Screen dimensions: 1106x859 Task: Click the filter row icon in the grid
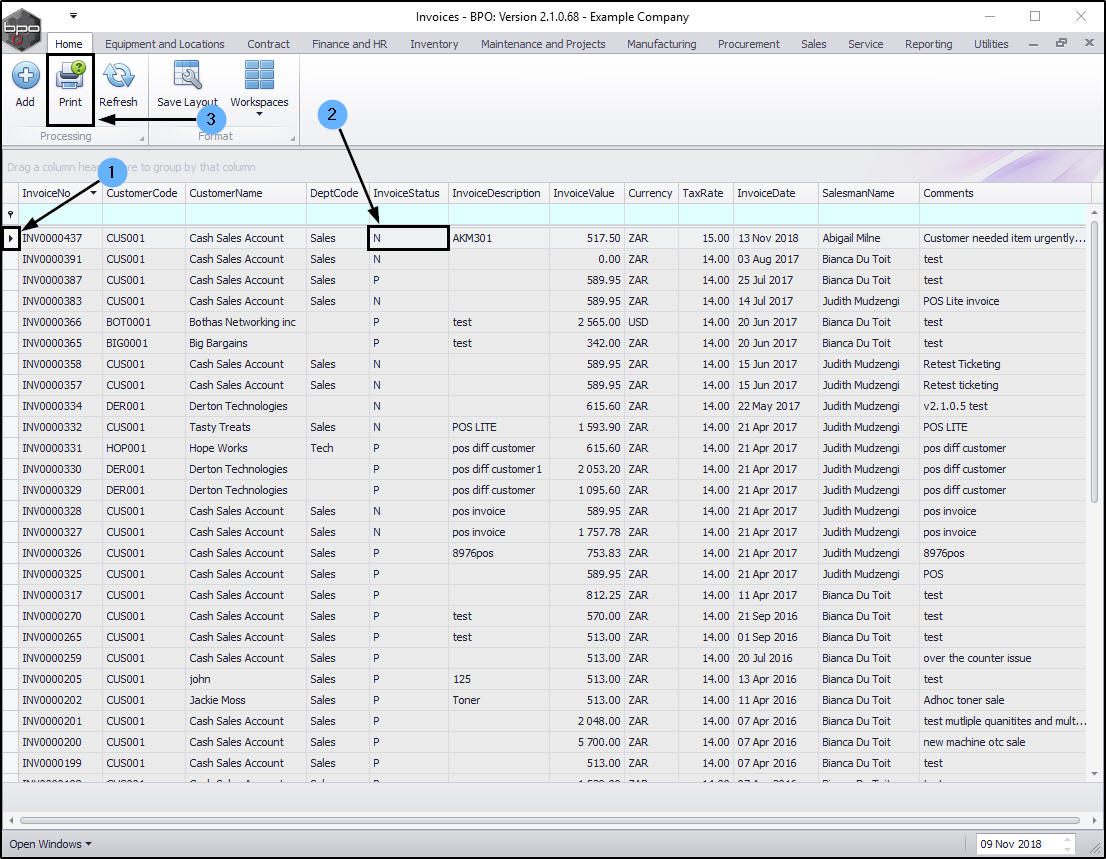point(10,214)
